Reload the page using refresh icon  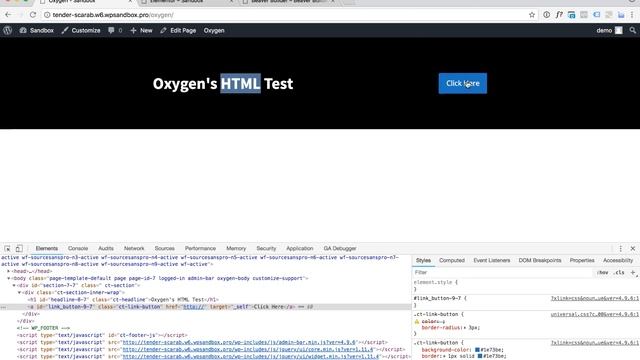pyautogui.click(x=33, y=15)
